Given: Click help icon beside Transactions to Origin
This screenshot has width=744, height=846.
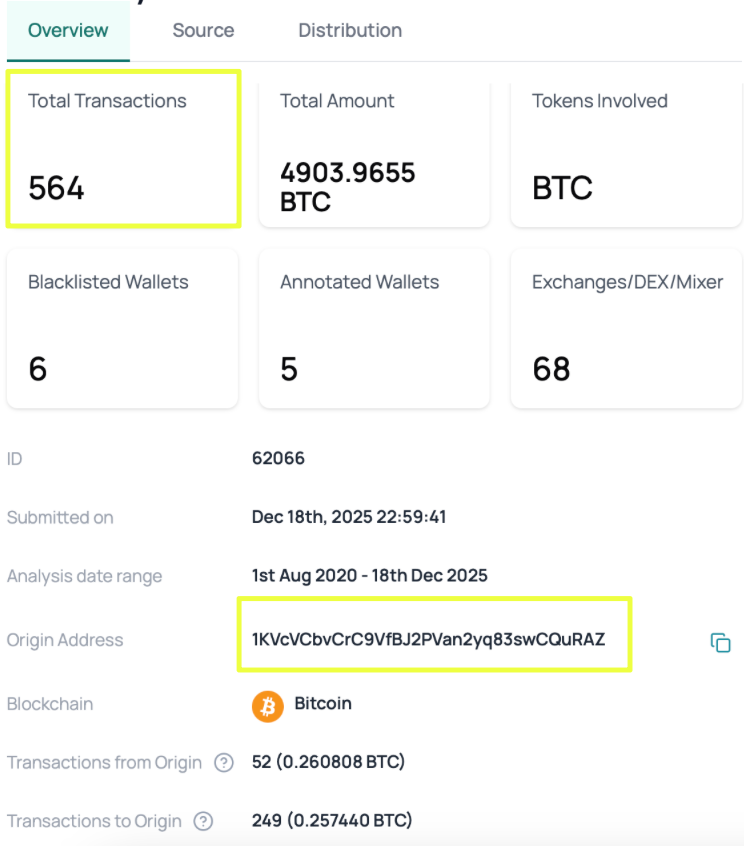Looking at the screenshot, I should (x=203, y=822).
